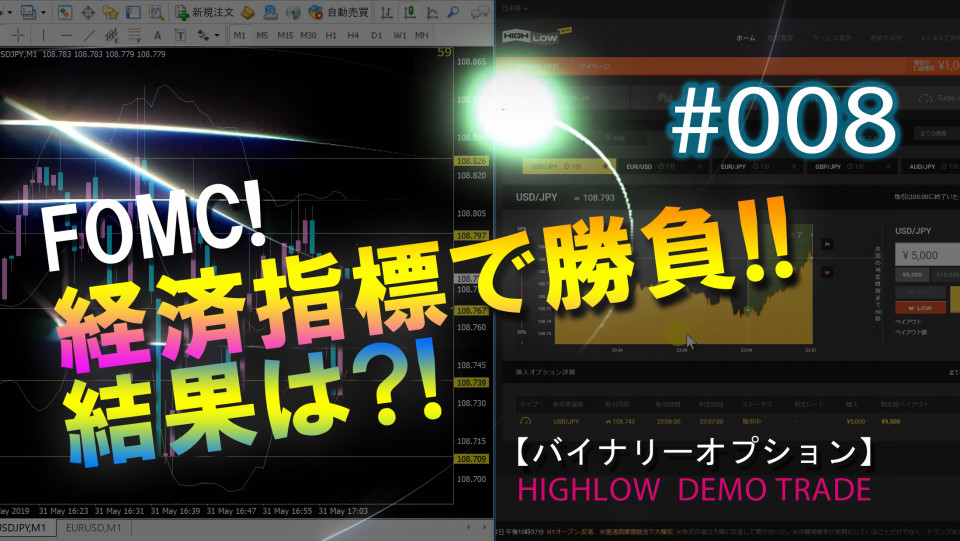Select W1 timeframe
Image resolution: width=960 pixels, height=541 pixels.
[x=400, y=35]
